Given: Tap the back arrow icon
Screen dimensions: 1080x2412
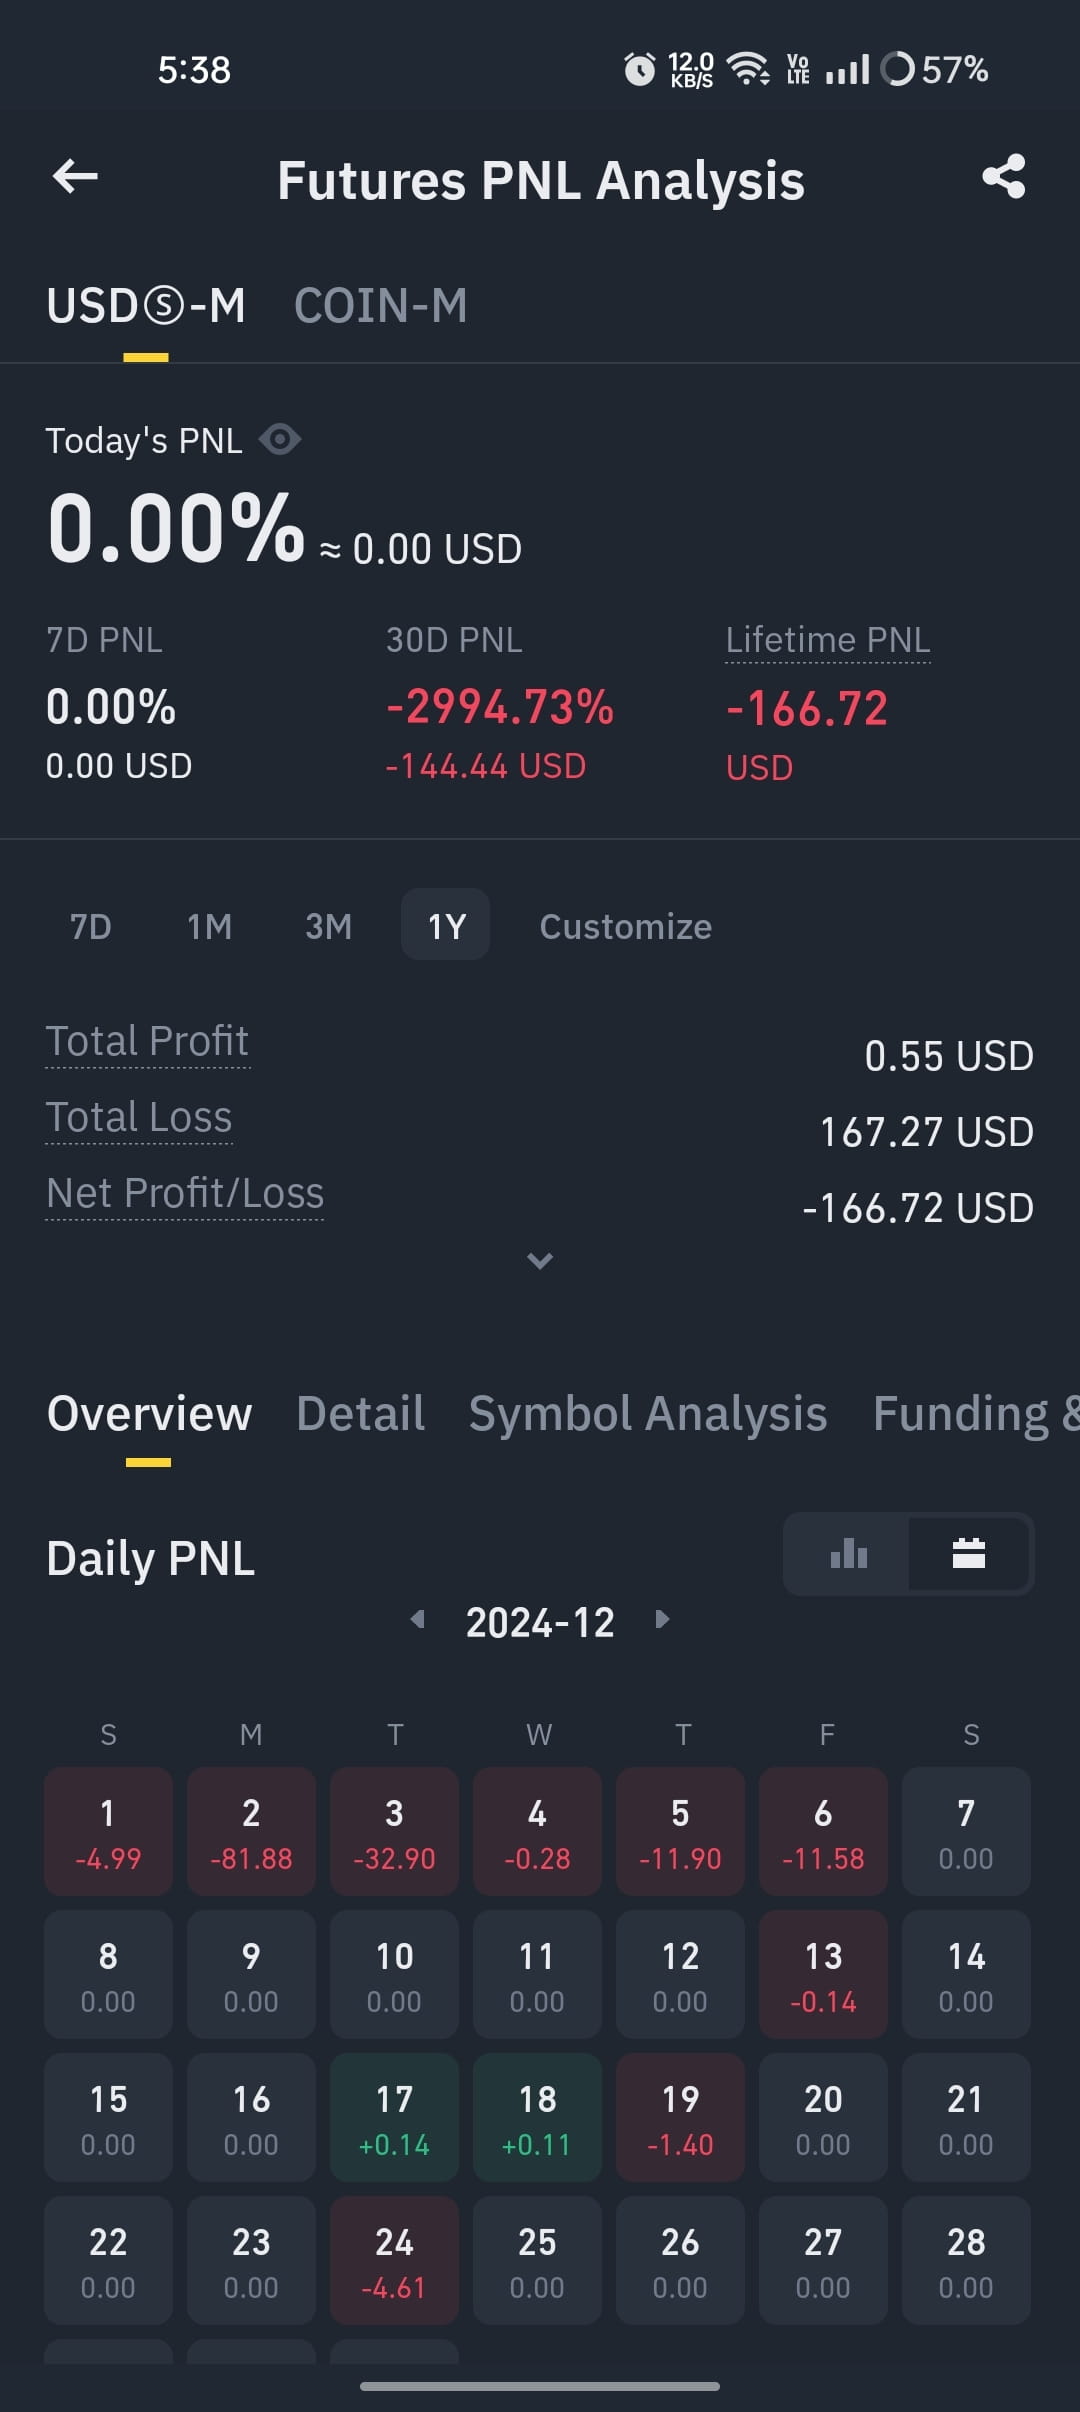Looking at the screenshot, I should pyautogui.click(x=75, y=177).
